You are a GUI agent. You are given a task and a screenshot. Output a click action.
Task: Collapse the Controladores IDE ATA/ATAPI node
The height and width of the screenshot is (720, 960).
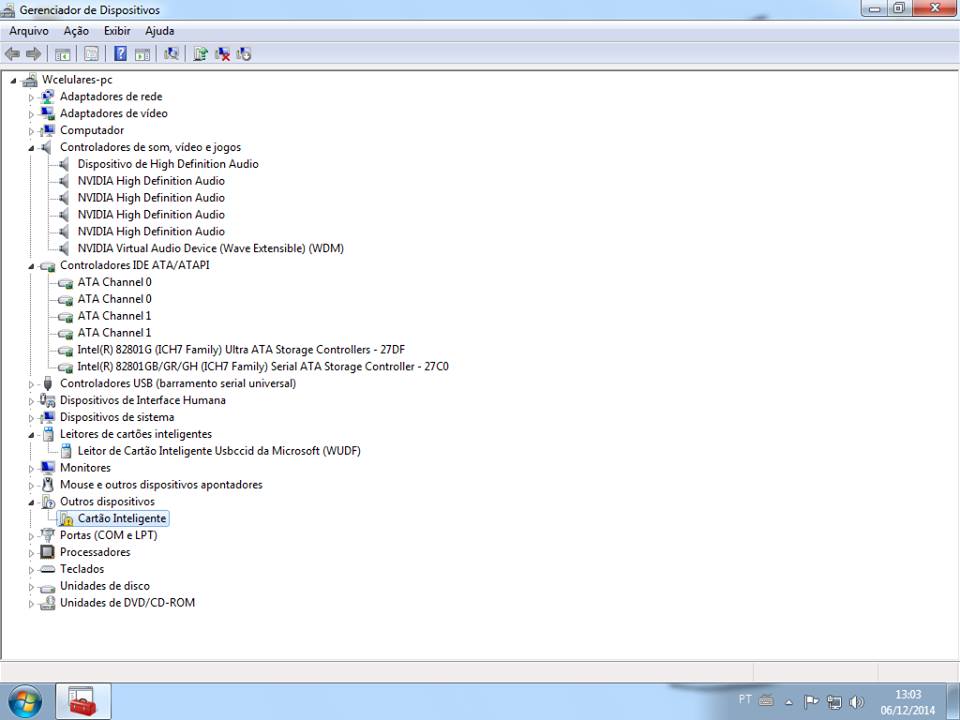[x=31, y=266]
